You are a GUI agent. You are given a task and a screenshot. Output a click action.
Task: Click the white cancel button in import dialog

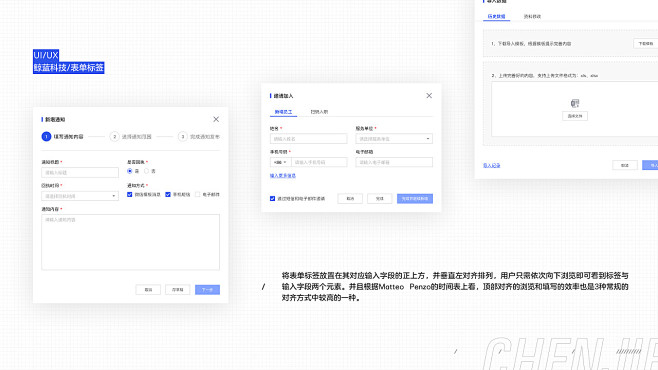coord(625,165)
